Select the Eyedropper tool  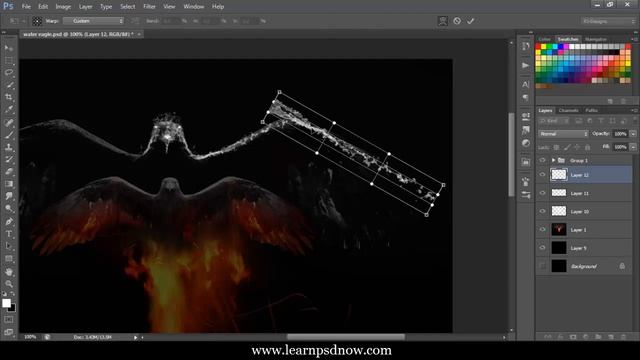[9, 109]
